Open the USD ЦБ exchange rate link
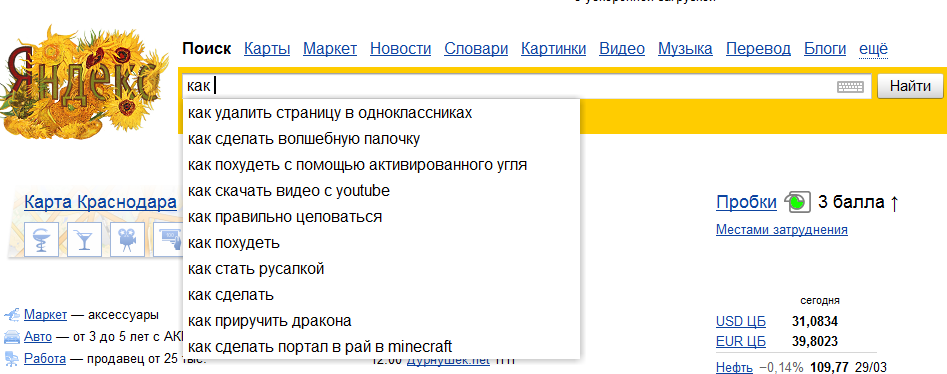The width and height of the screenshot is (947, 374). pos(740,321)
